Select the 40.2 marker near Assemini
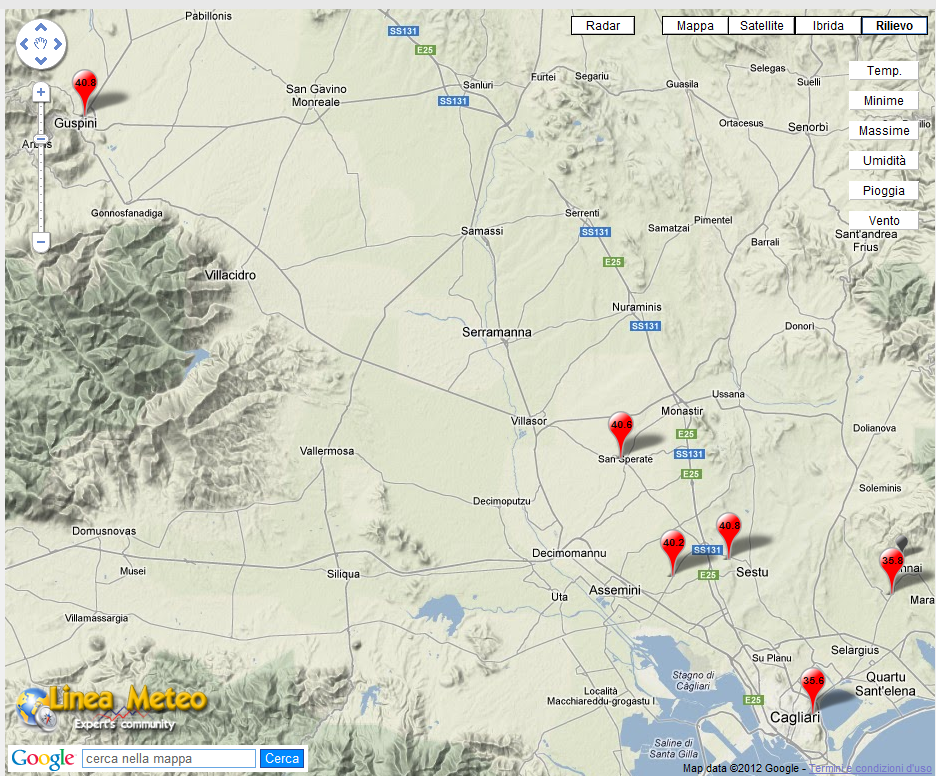937x783 pixels. coord(673,546)
